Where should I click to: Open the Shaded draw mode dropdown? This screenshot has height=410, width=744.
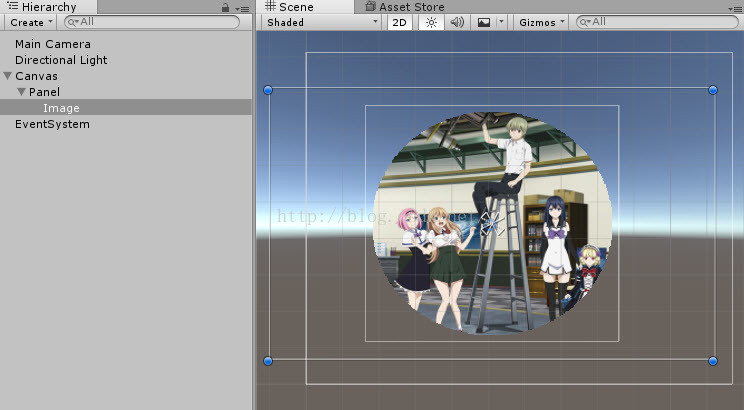pos(322,22)
